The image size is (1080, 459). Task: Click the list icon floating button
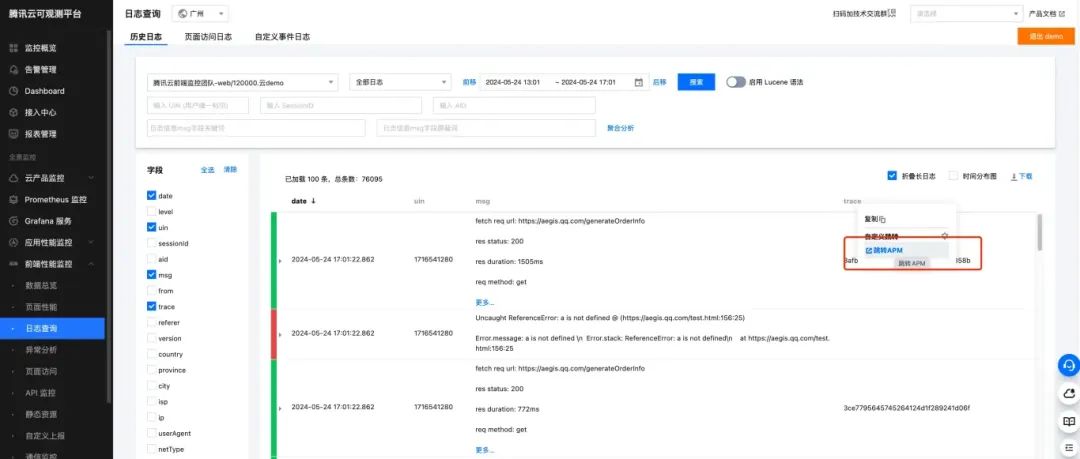[x=1068, y=448]
